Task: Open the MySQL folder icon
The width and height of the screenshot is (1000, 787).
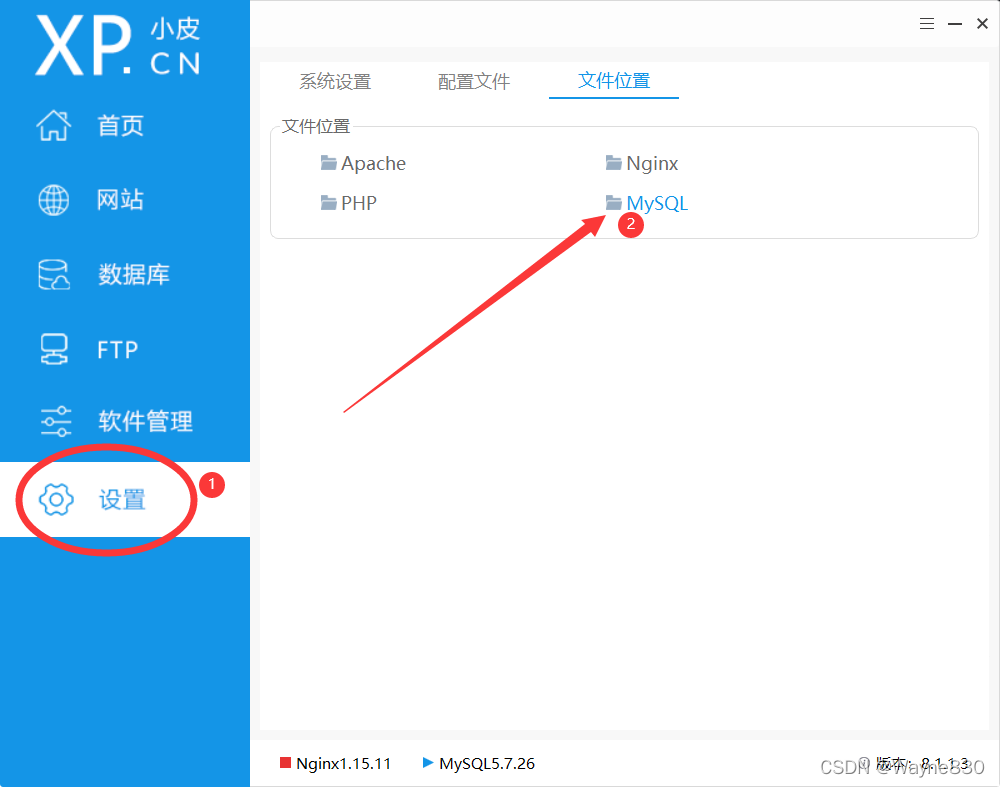Action: click(x=614, y=203)
